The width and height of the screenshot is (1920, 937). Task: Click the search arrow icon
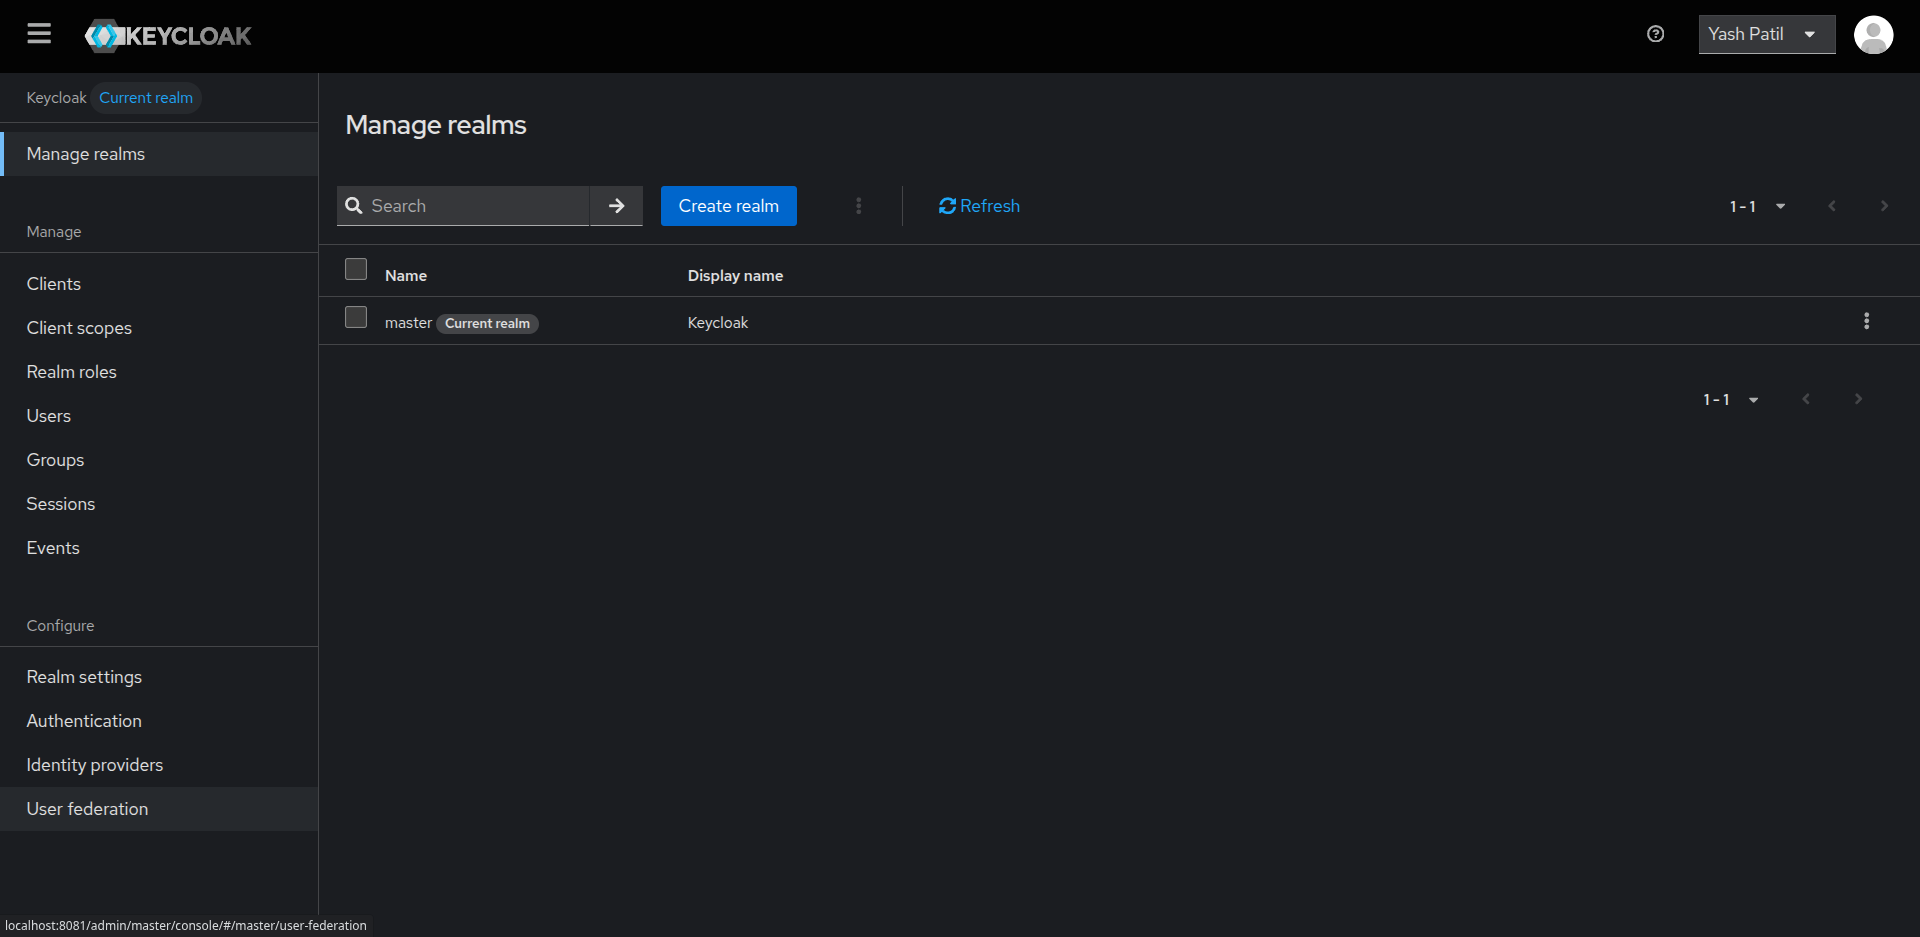click(616, 206)
